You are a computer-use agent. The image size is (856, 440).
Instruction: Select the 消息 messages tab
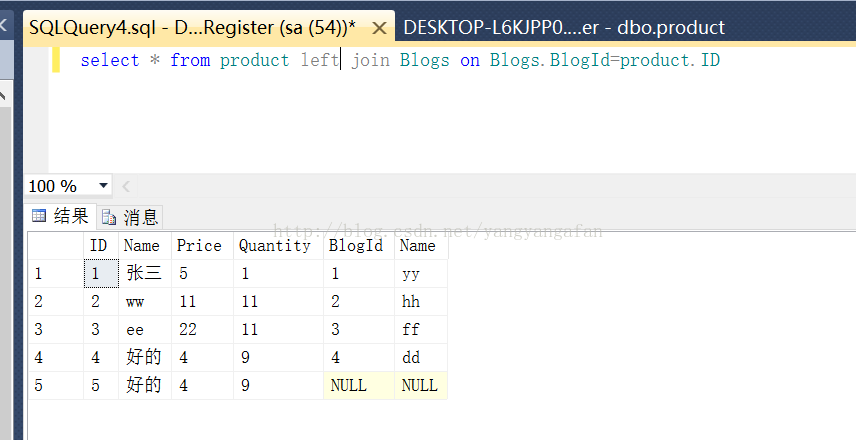pos(130,217)
